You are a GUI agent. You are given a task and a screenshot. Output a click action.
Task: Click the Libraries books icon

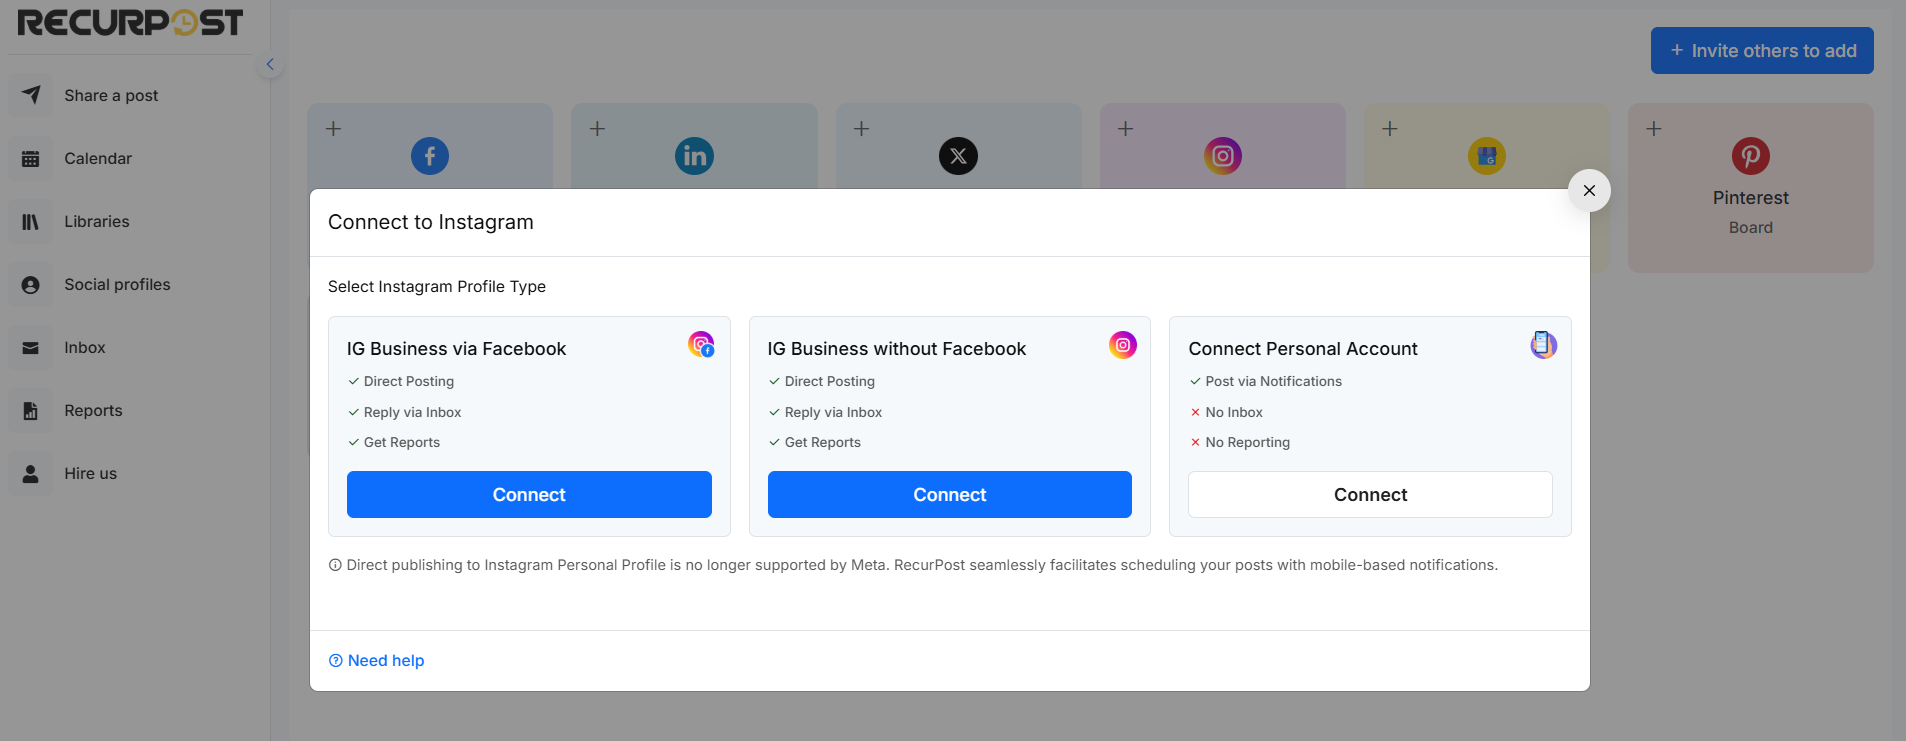coord(31,221)
